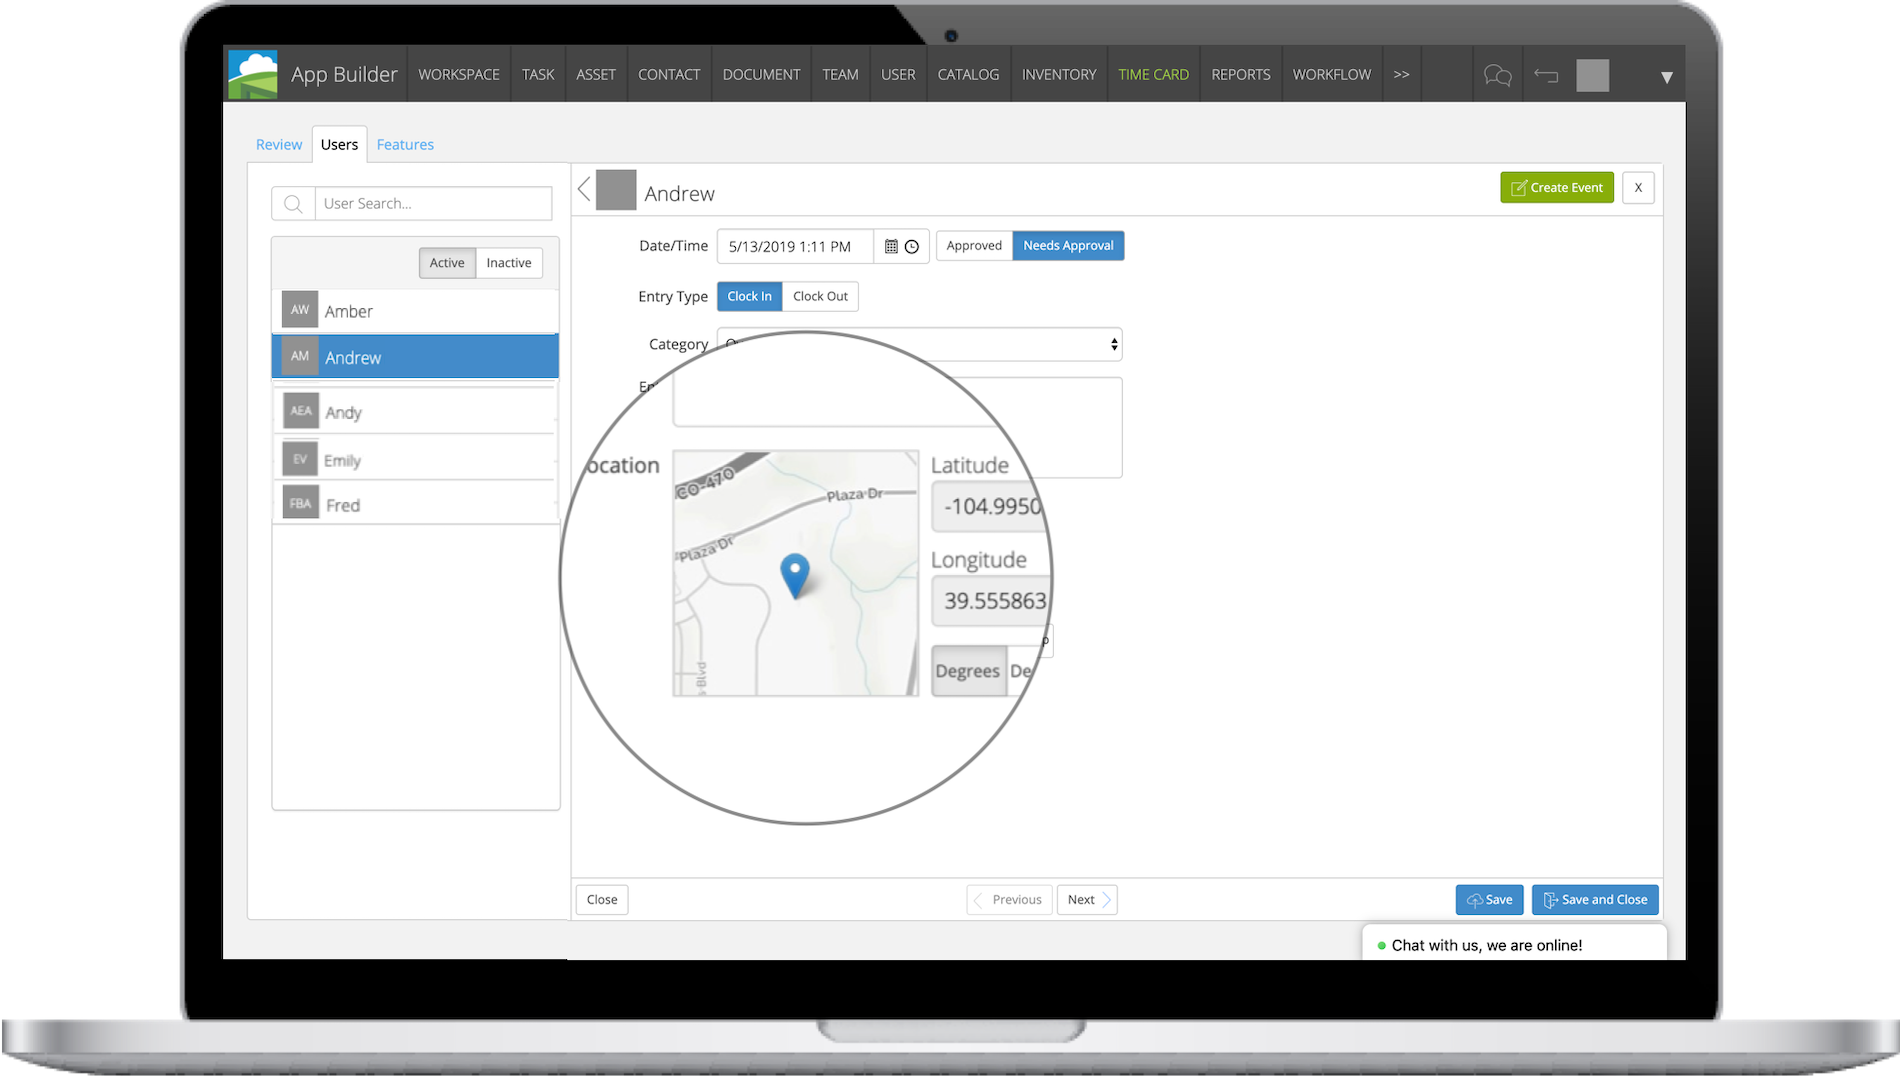This screenshot has height=1076, width=1900.
Task: Open the calendar picker for Date/Time
Action: 891,246
